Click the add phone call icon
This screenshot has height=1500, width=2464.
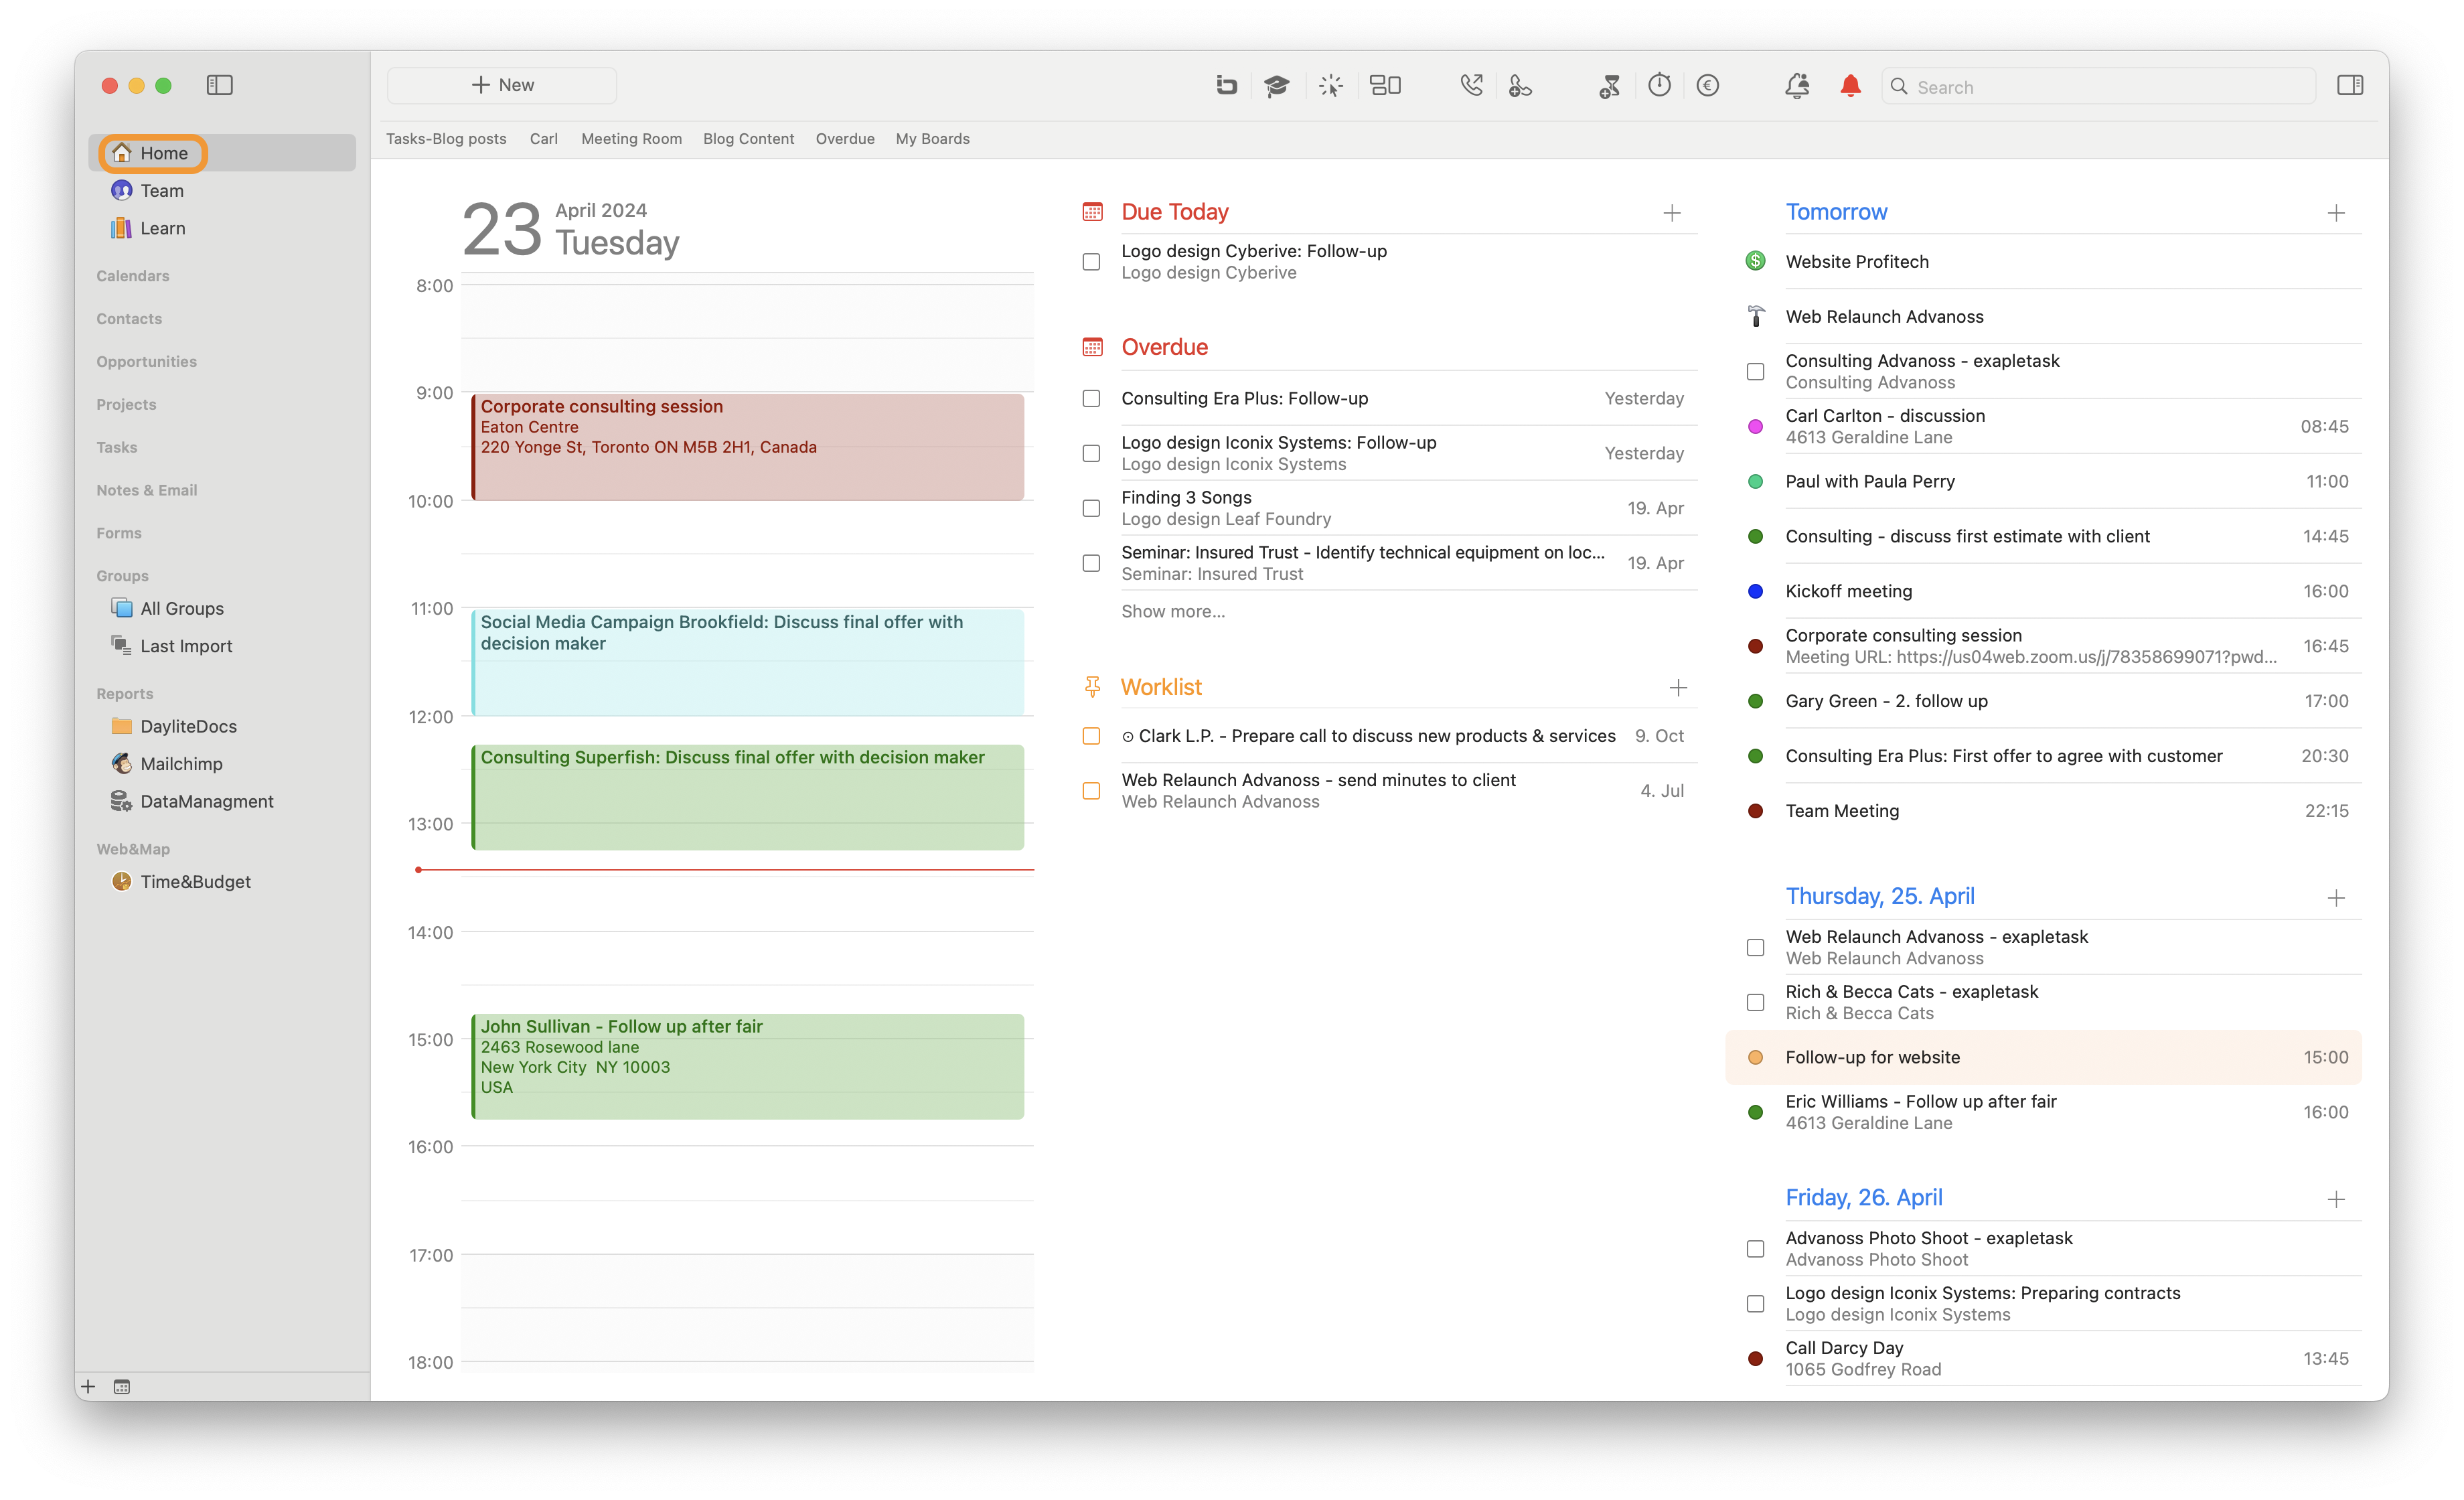tap(1520, 86)
